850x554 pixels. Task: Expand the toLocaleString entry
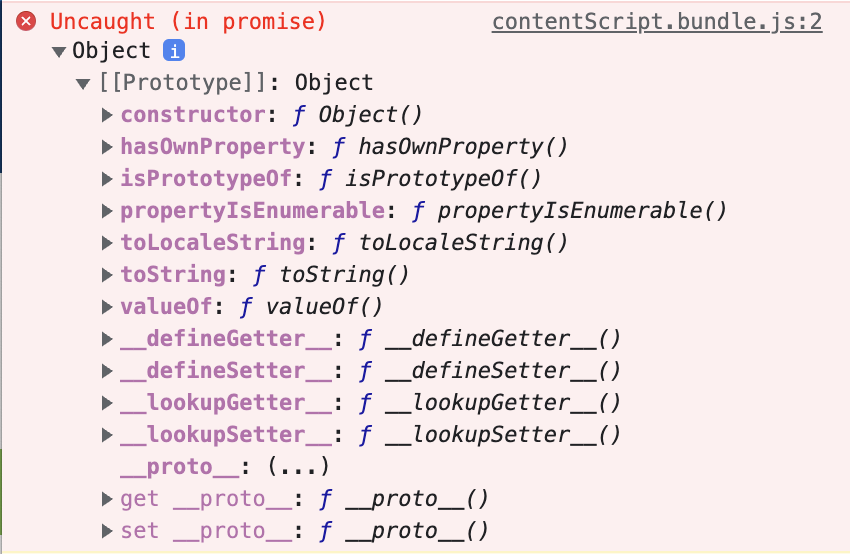tap(107, 243)
